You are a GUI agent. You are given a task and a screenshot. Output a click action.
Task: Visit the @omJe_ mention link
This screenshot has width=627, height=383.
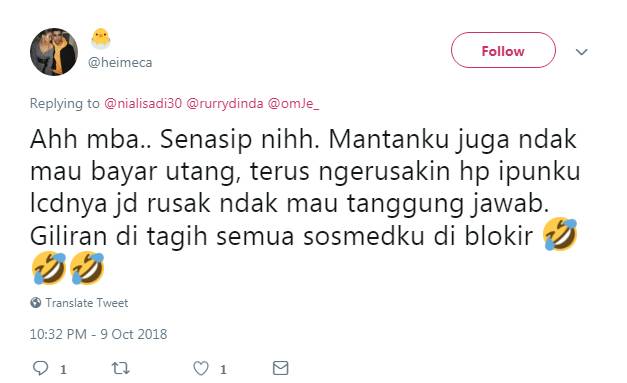click(293, 104)
